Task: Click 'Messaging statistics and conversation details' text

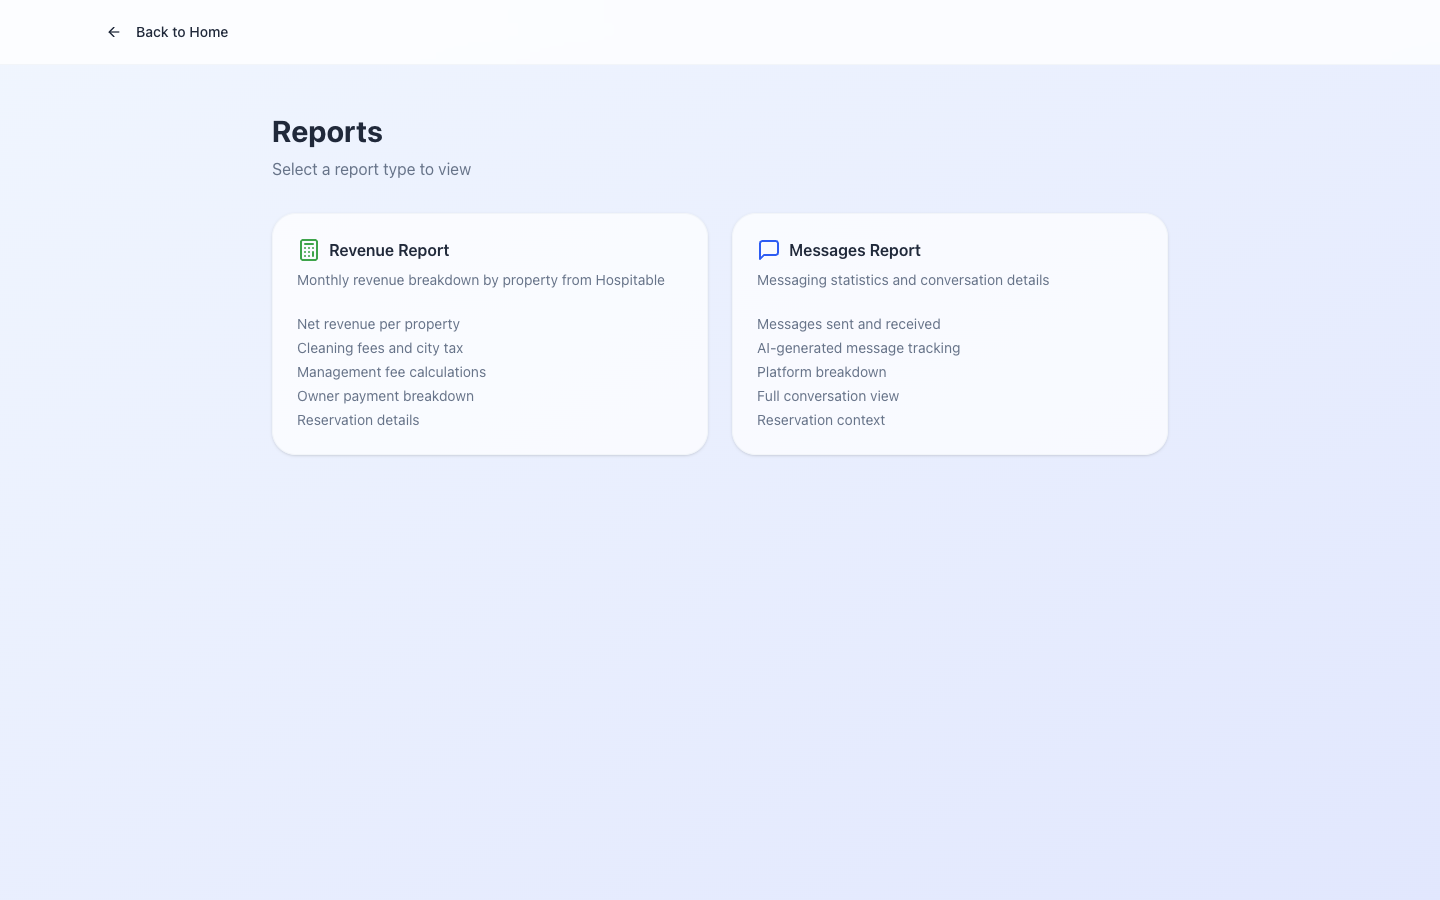Action: (903, 280)
